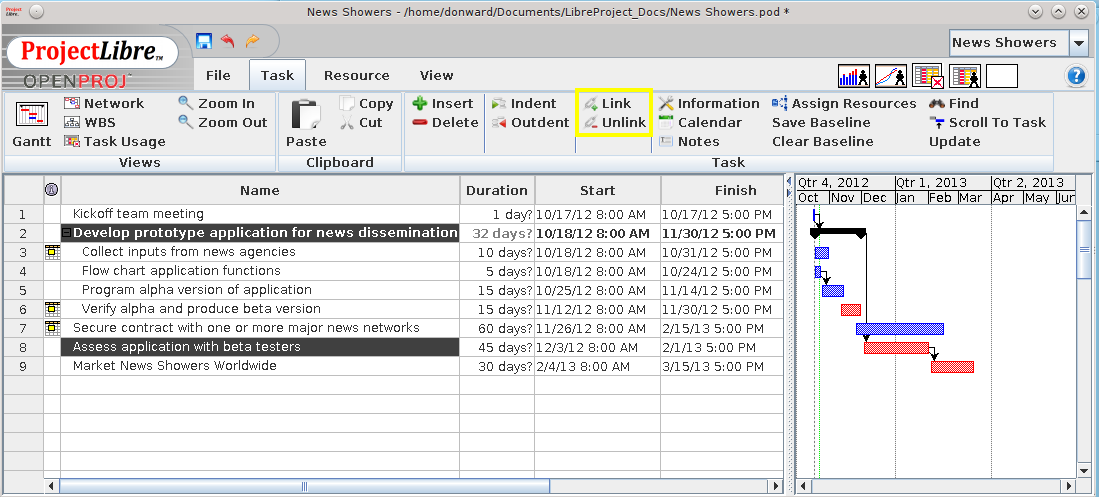Click the 60 days? duration cell
This screenshot has height=497, width=1099.
[x=497, y=328]
